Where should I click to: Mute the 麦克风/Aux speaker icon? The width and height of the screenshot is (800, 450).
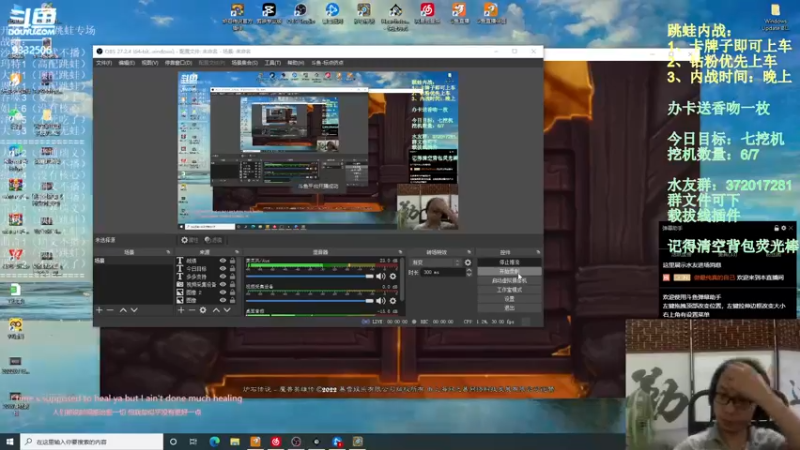(x=381, y=276)
